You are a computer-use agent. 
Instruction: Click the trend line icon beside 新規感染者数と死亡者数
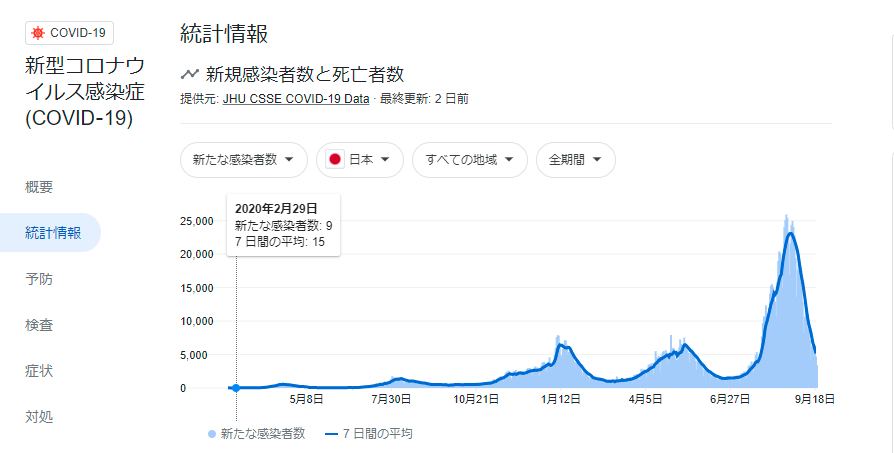189,74
